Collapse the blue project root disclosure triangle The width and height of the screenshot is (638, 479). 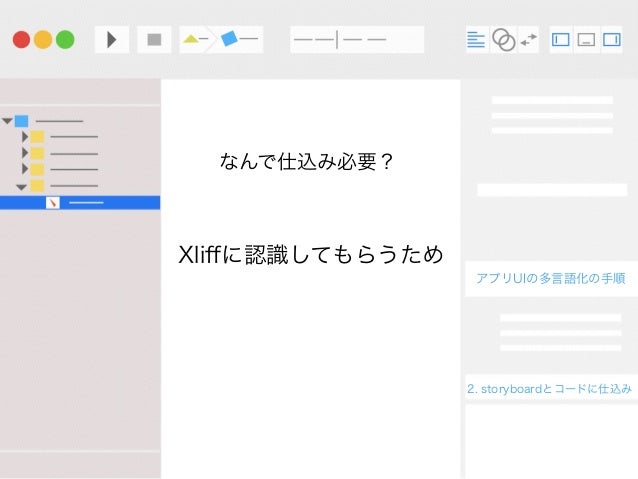click(7, 121)
